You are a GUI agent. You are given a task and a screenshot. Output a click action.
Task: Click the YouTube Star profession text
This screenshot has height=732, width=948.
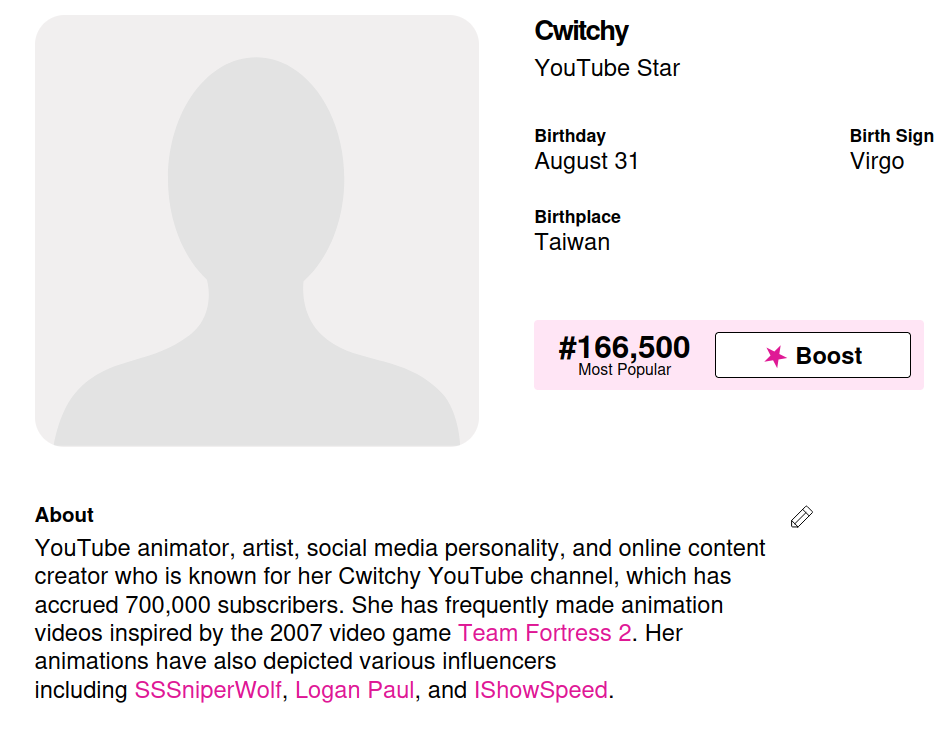tap(607, 68)
